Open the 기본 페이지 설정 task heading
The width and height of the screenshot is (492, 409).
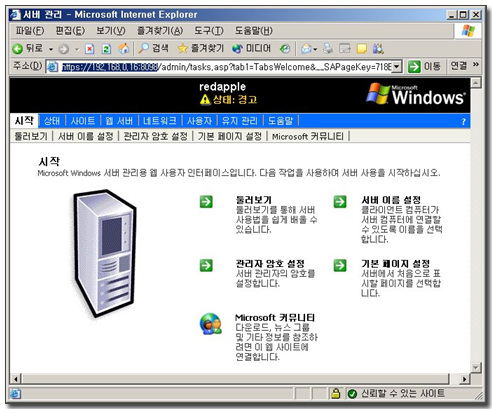click(x=395, y=264)
